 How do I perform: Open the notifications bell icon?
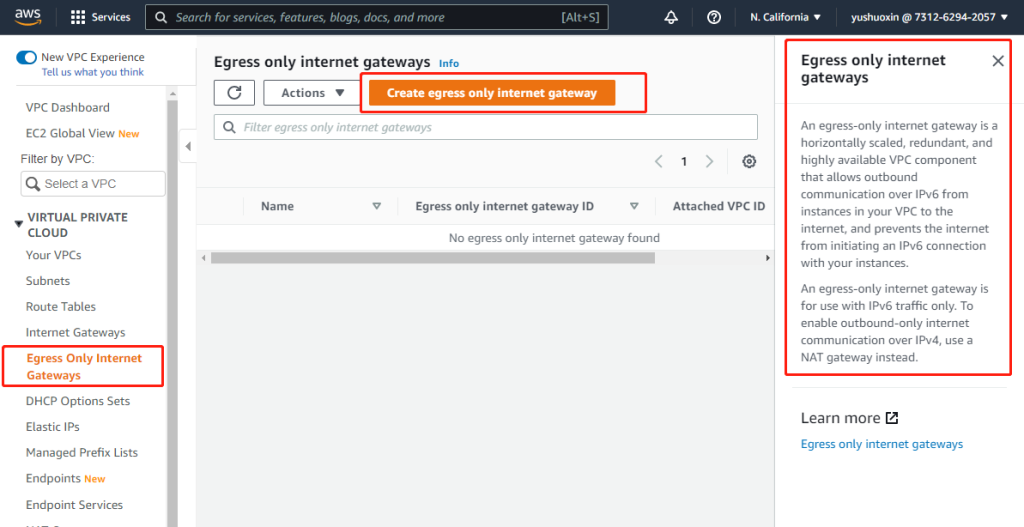point(671,17)
